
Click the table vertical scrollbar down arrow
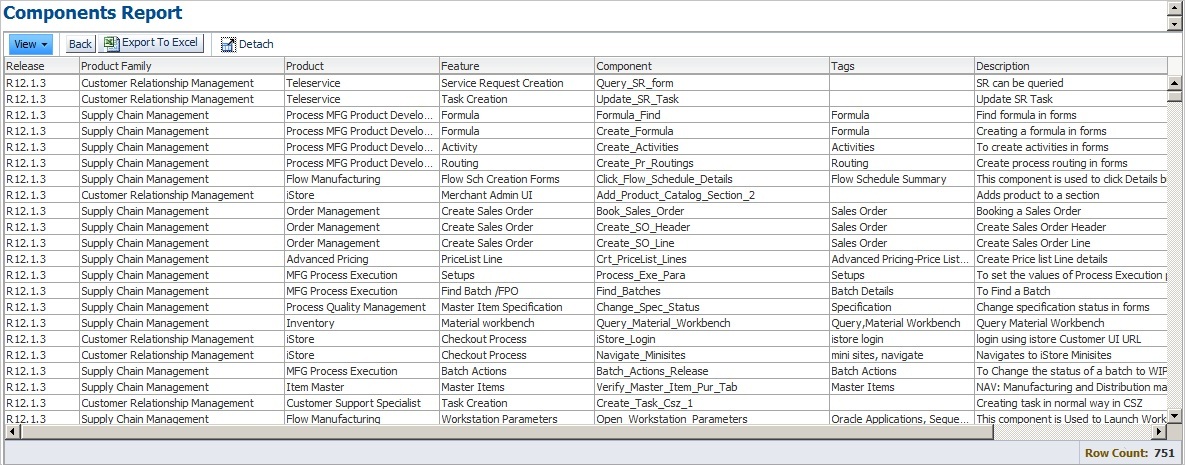tap(1174, 416)
